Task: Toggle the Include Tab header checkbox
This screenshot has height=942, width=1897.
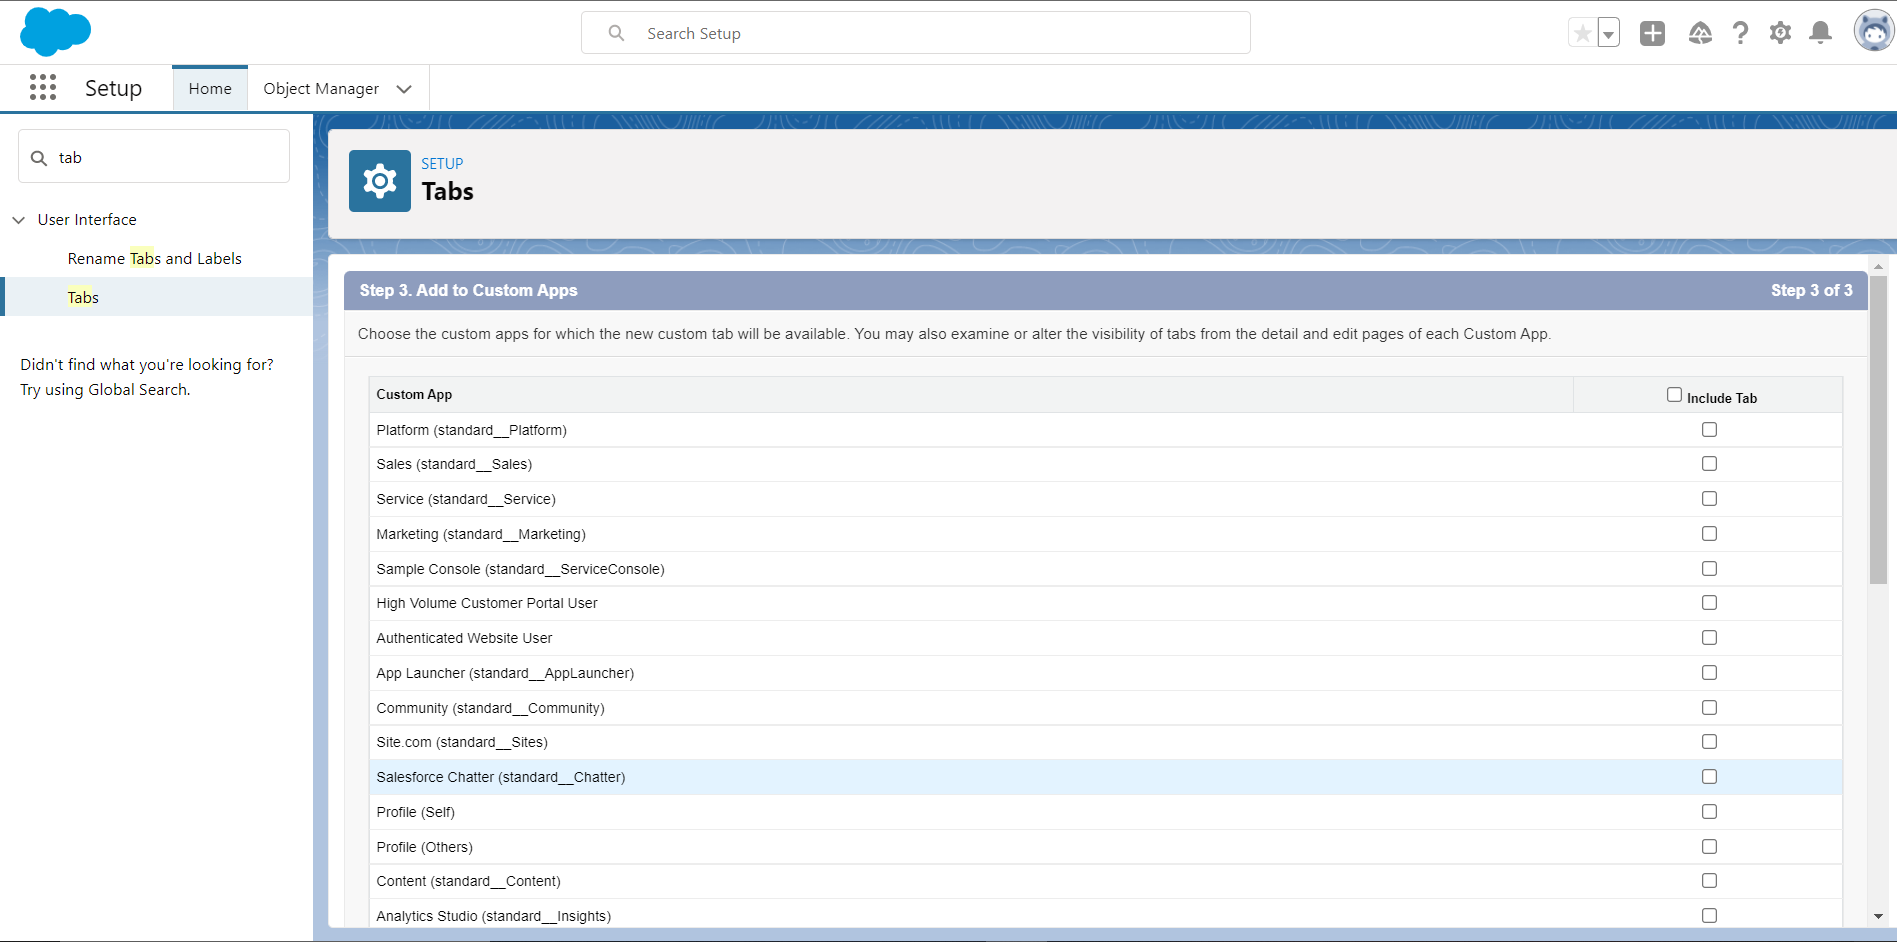Action: click(1674, 395)
